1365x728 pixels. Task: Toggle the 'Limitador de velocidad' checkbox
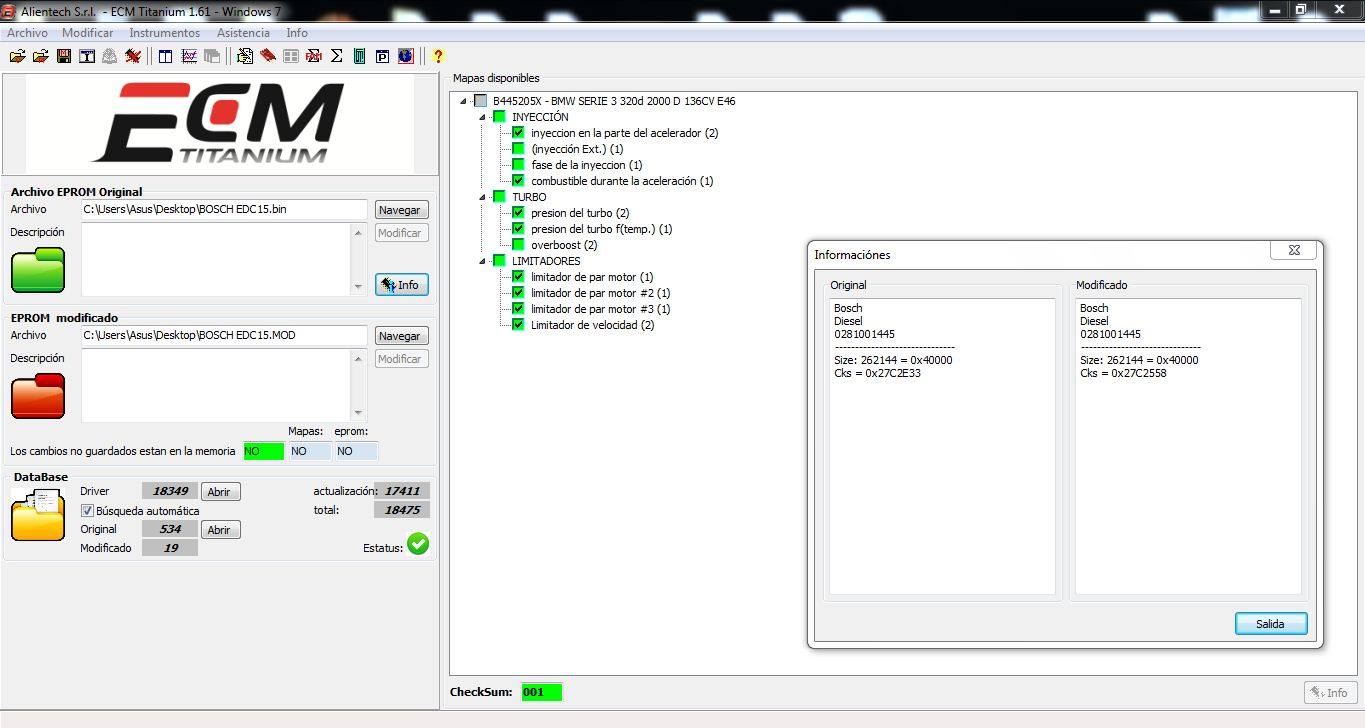518,325
